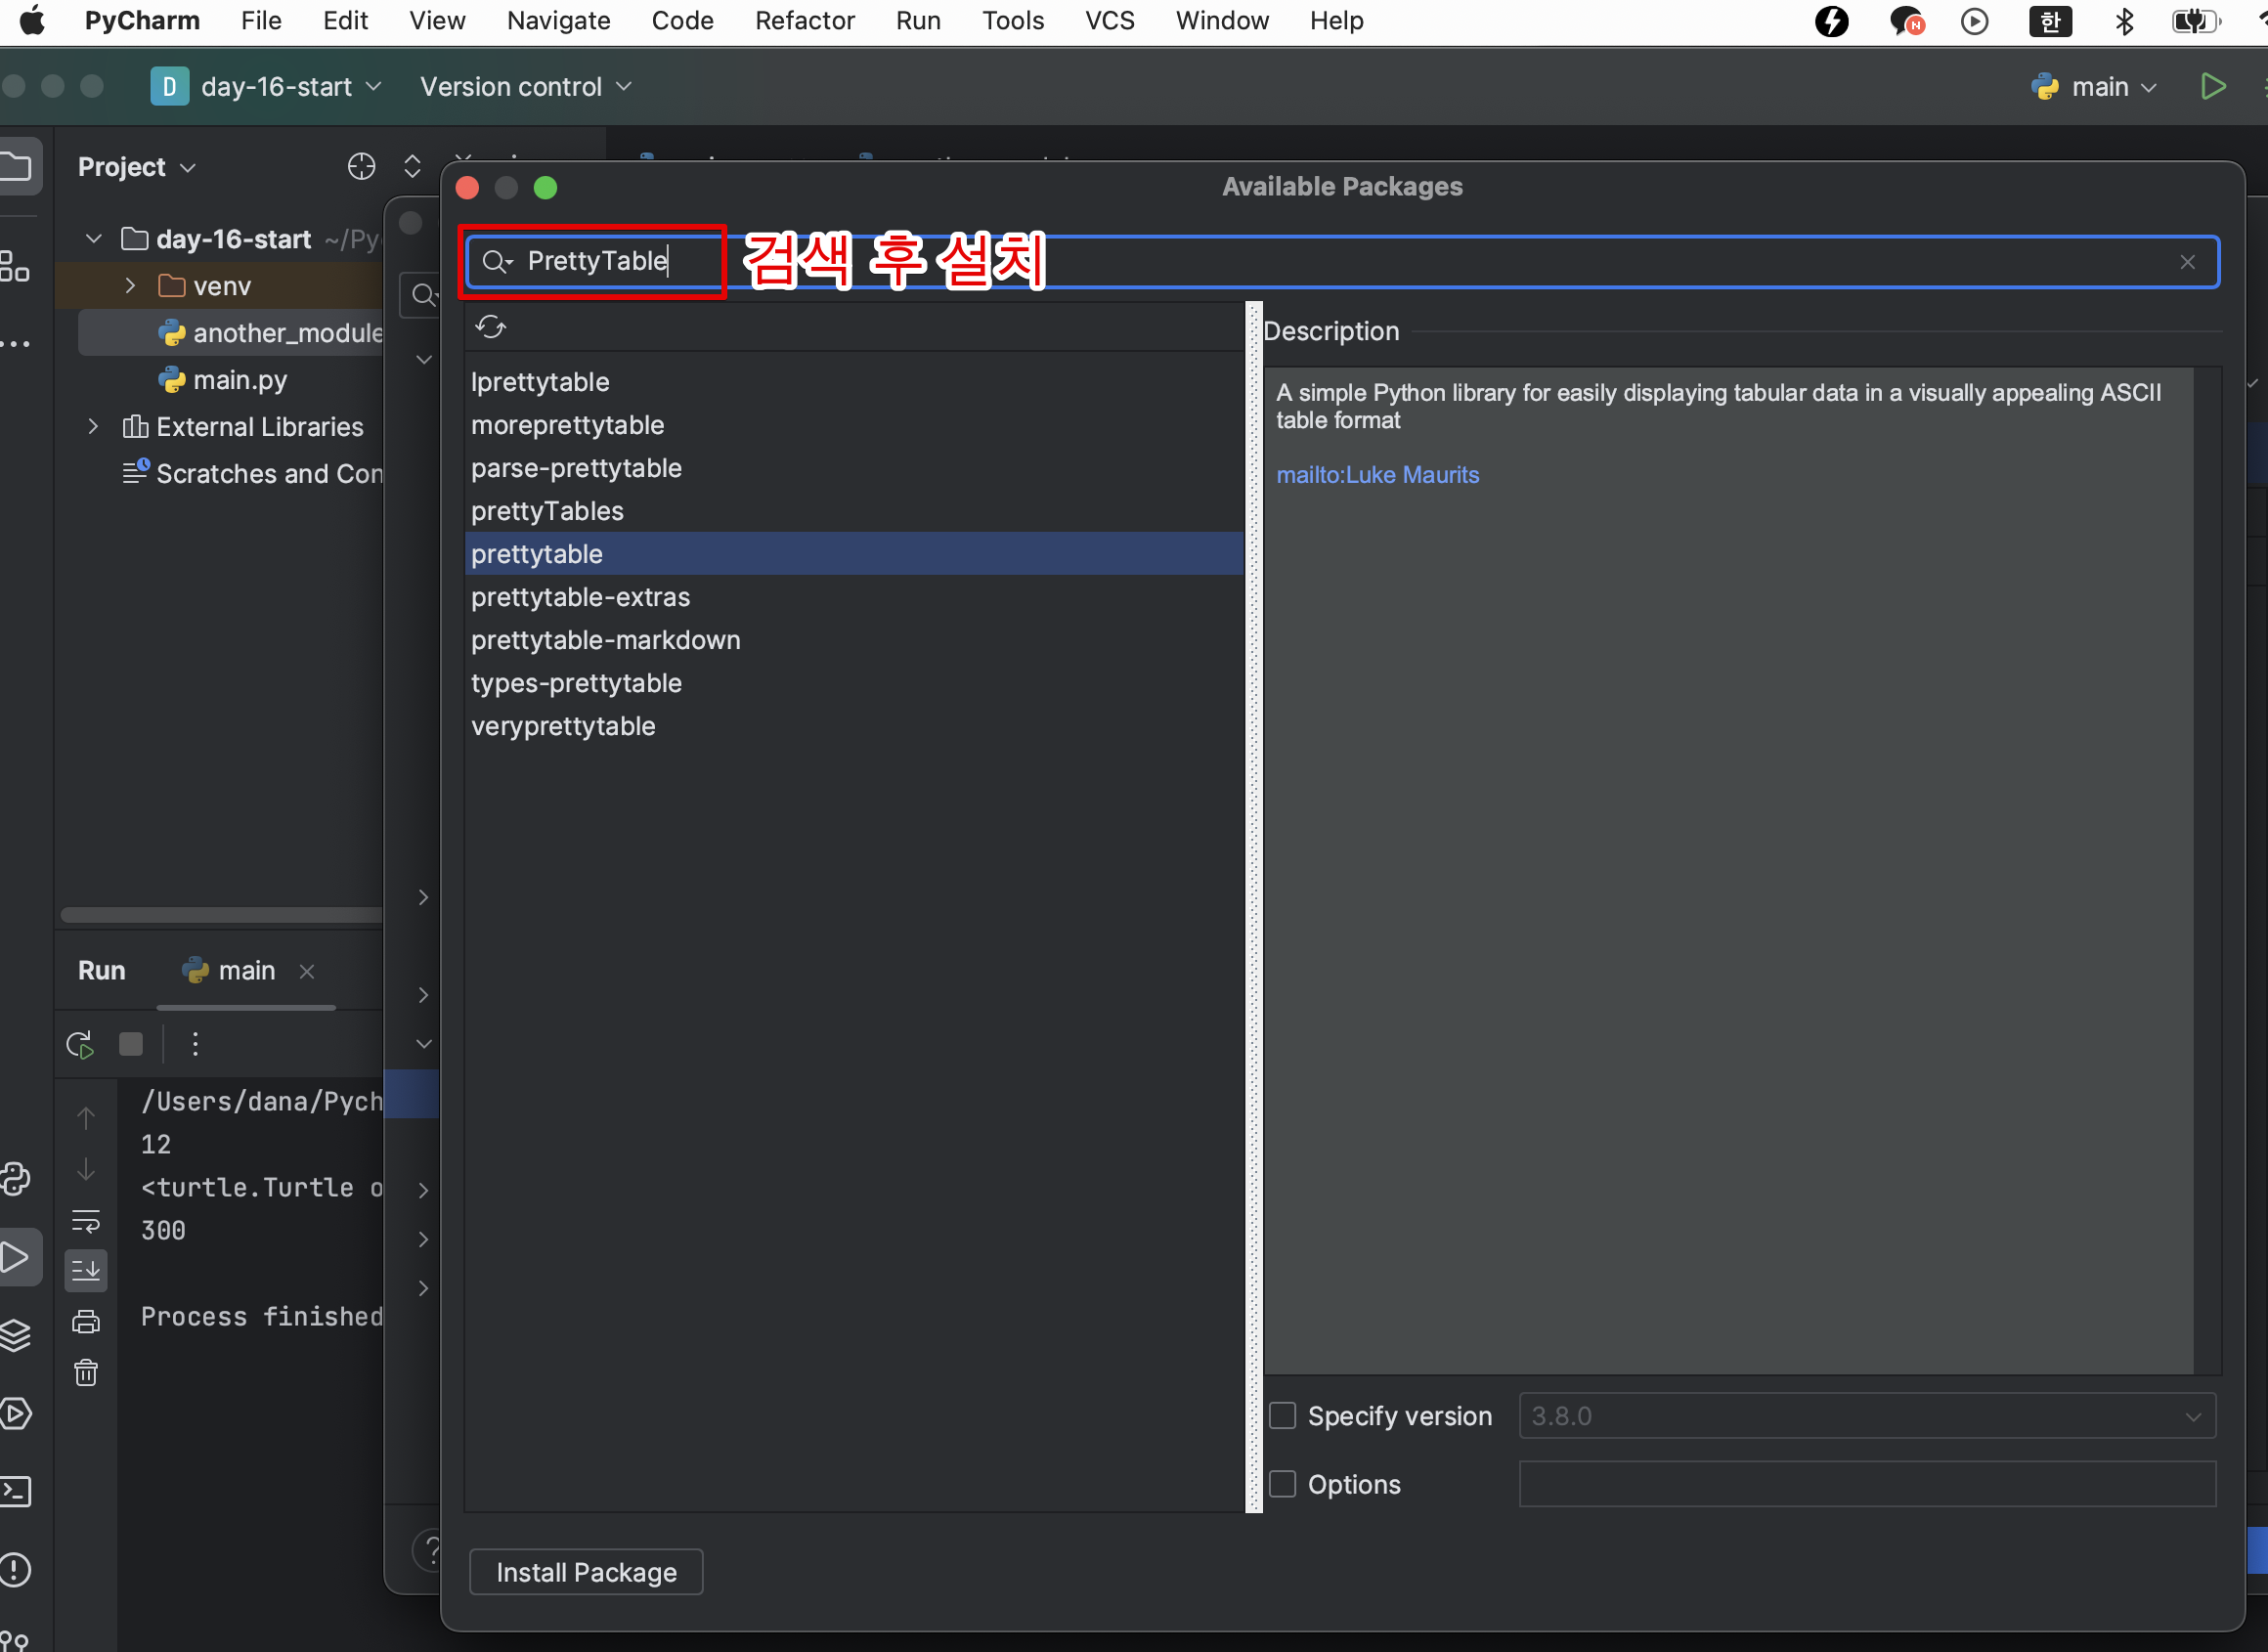
Task: Expand the venv folder
Action: [x=130, y=286]
